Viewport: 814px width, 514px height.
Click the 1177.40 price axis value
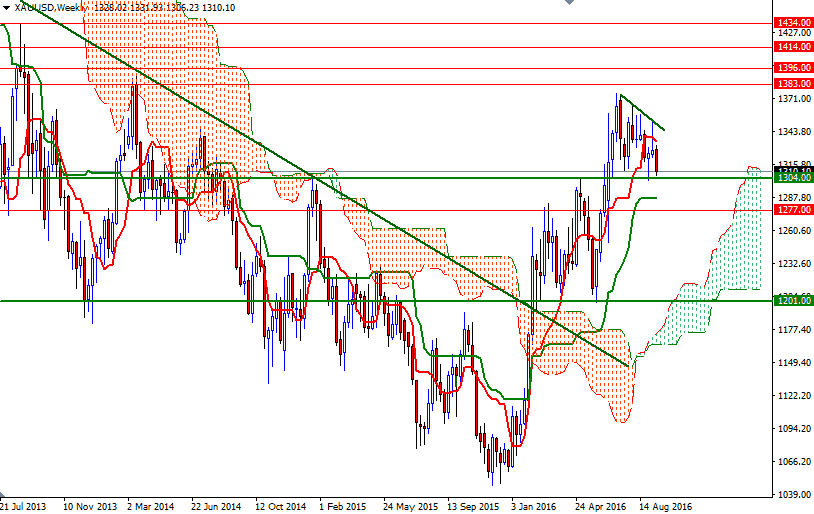(794, 330)
